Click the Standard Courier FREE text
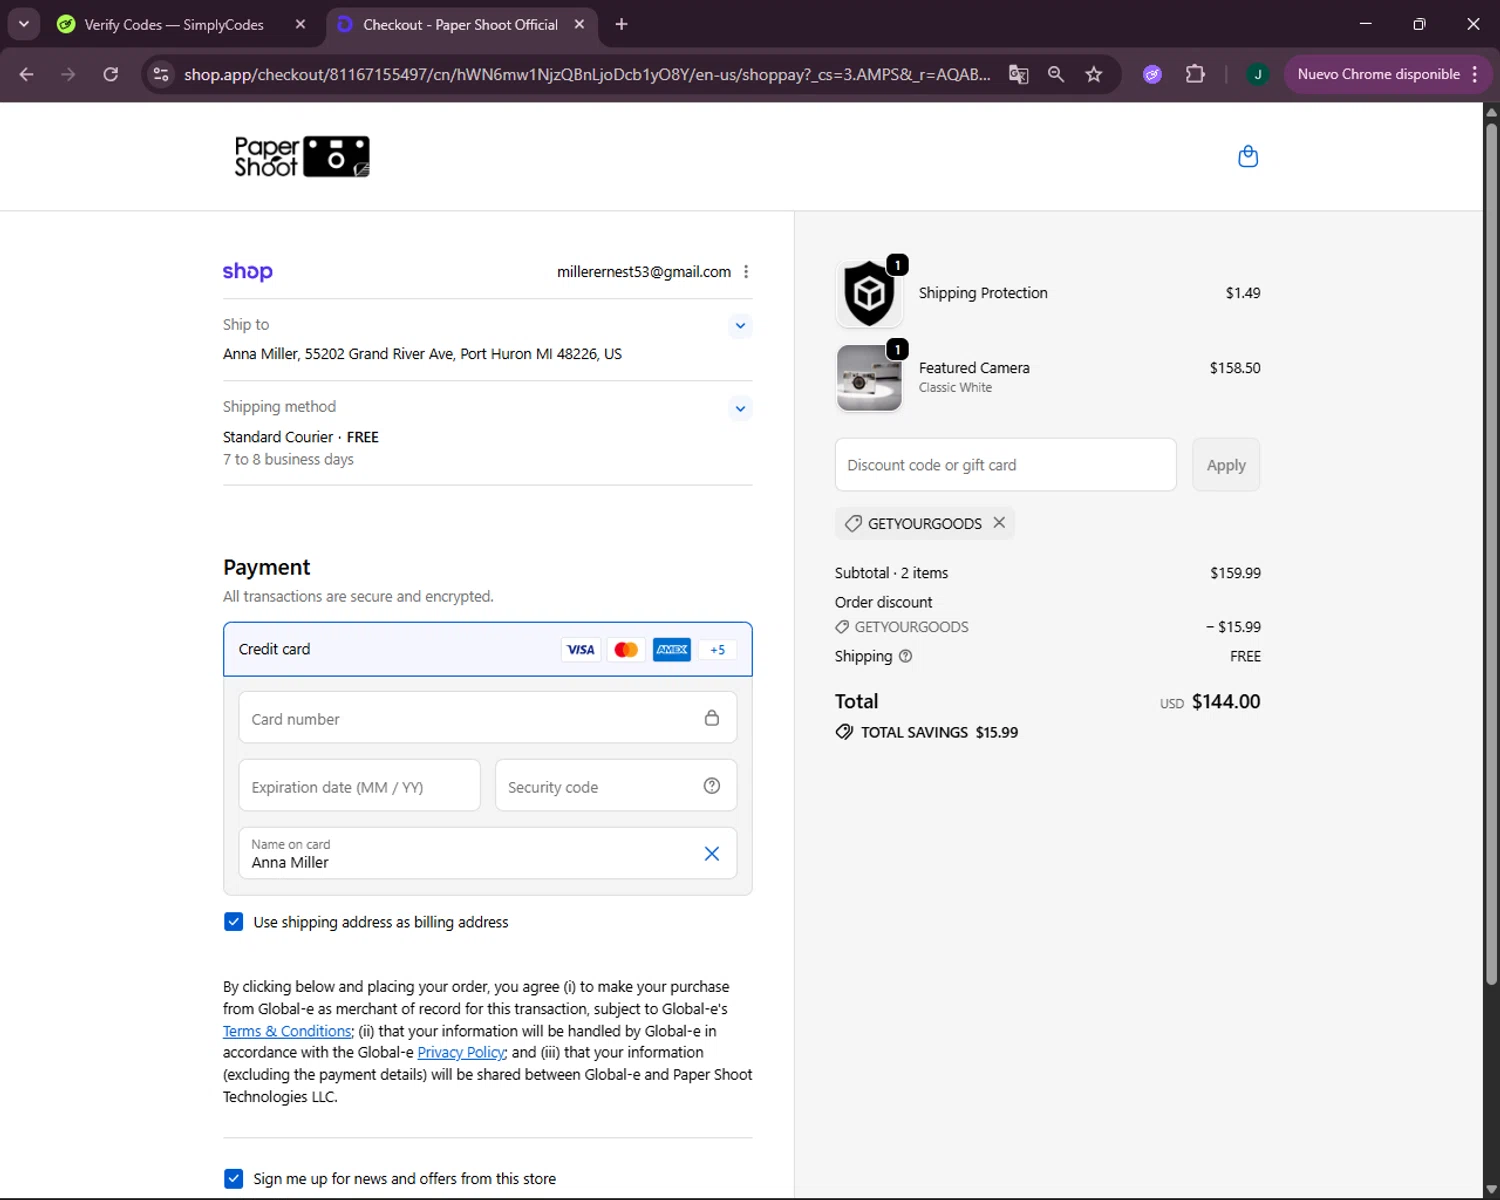The width and height of the screenshot is (1500, 1200). pyautogui.click(x=300, y=437)
